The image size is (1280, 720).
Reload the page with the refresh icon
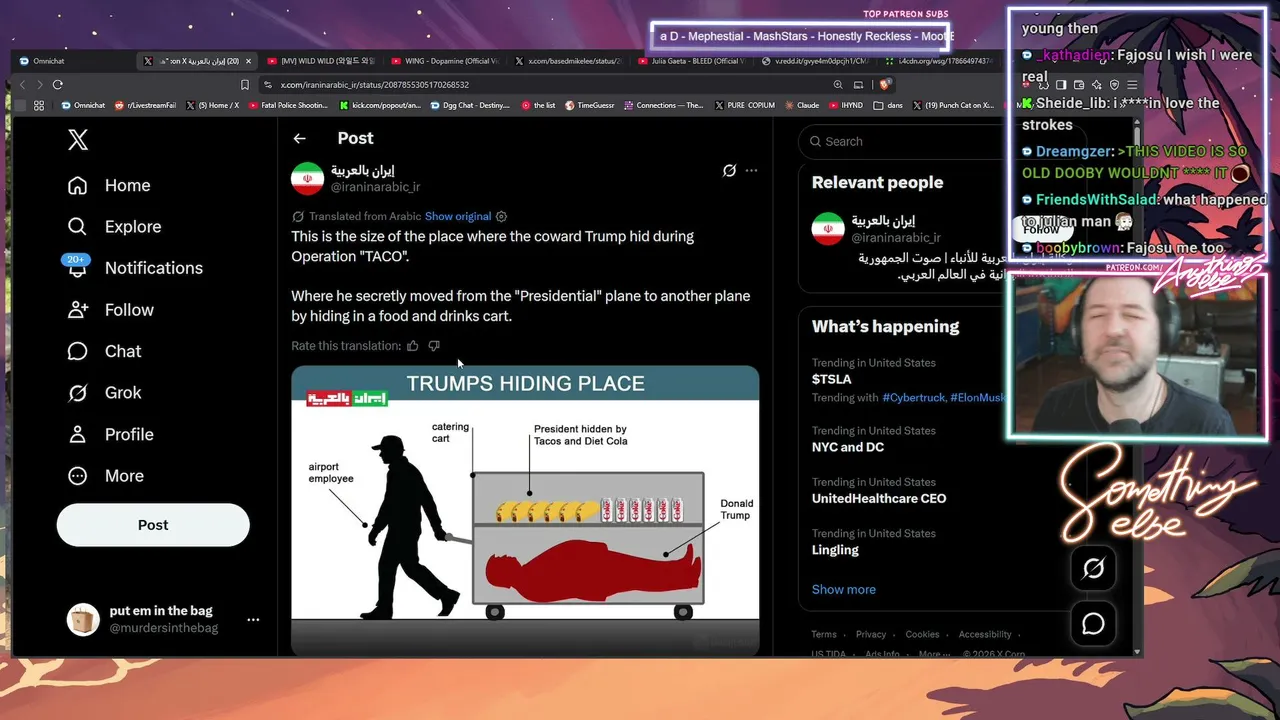click(x=58, y=85)
